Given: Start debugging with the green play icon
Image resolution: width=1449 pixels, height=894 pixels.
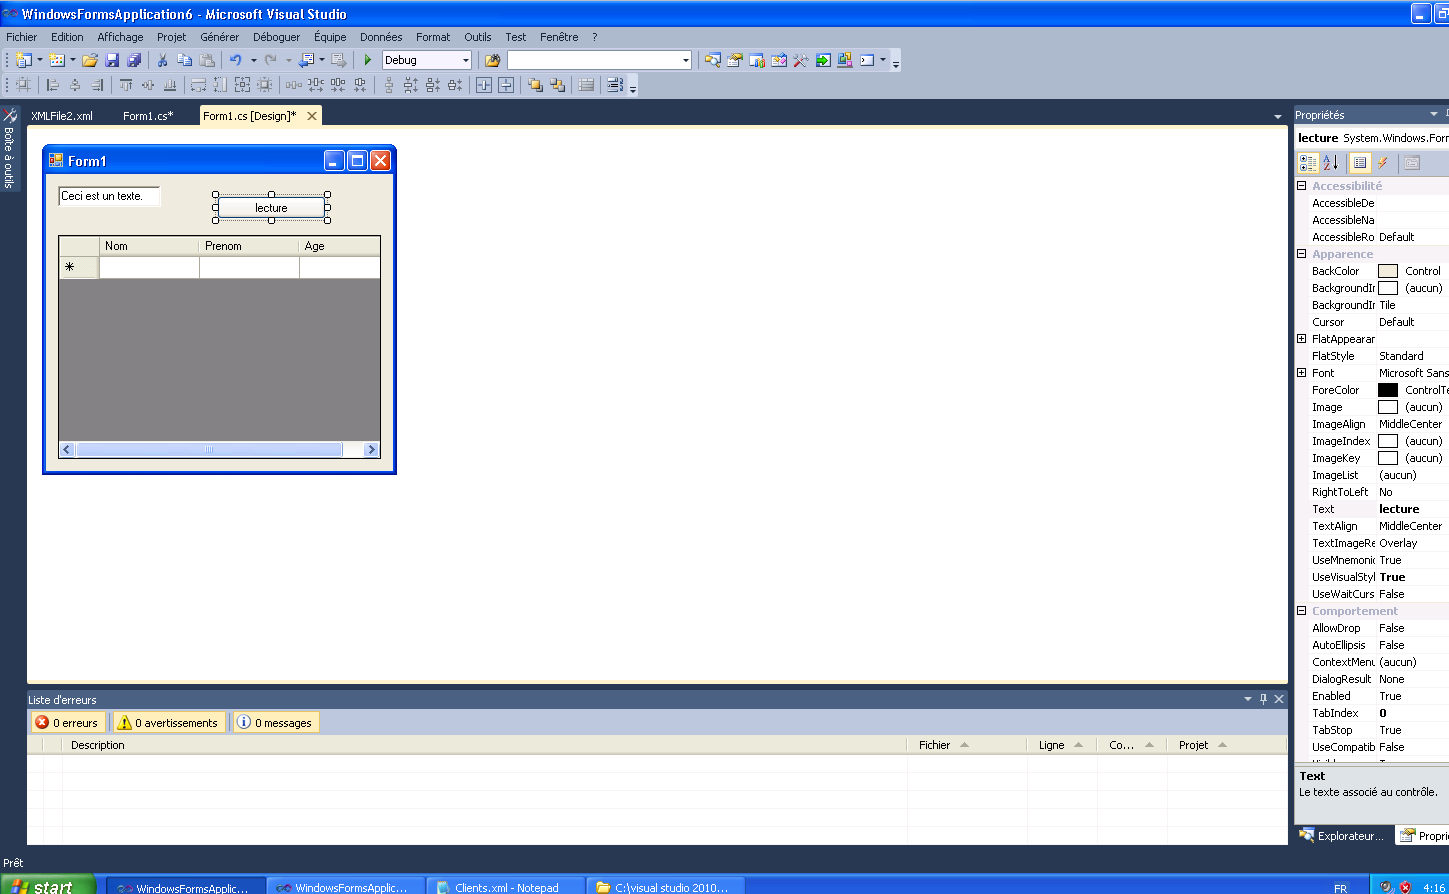Looking at the screenshot, I should tap(368, 60).
